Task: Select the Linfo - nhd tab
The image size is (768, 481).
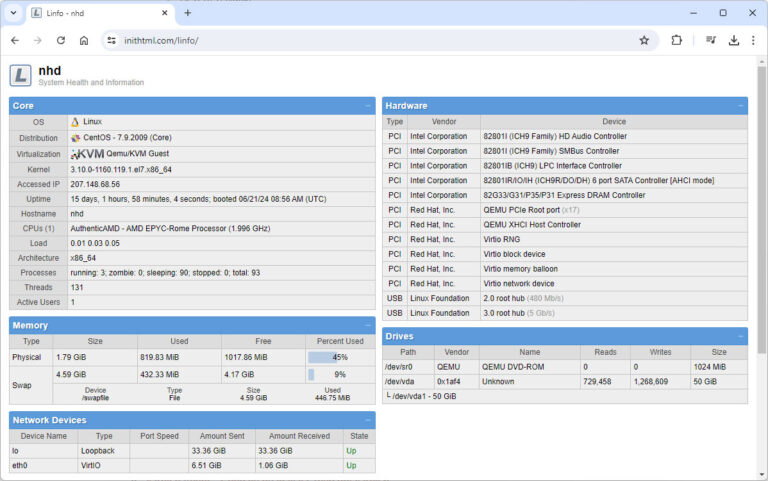Action: (100, 14)
